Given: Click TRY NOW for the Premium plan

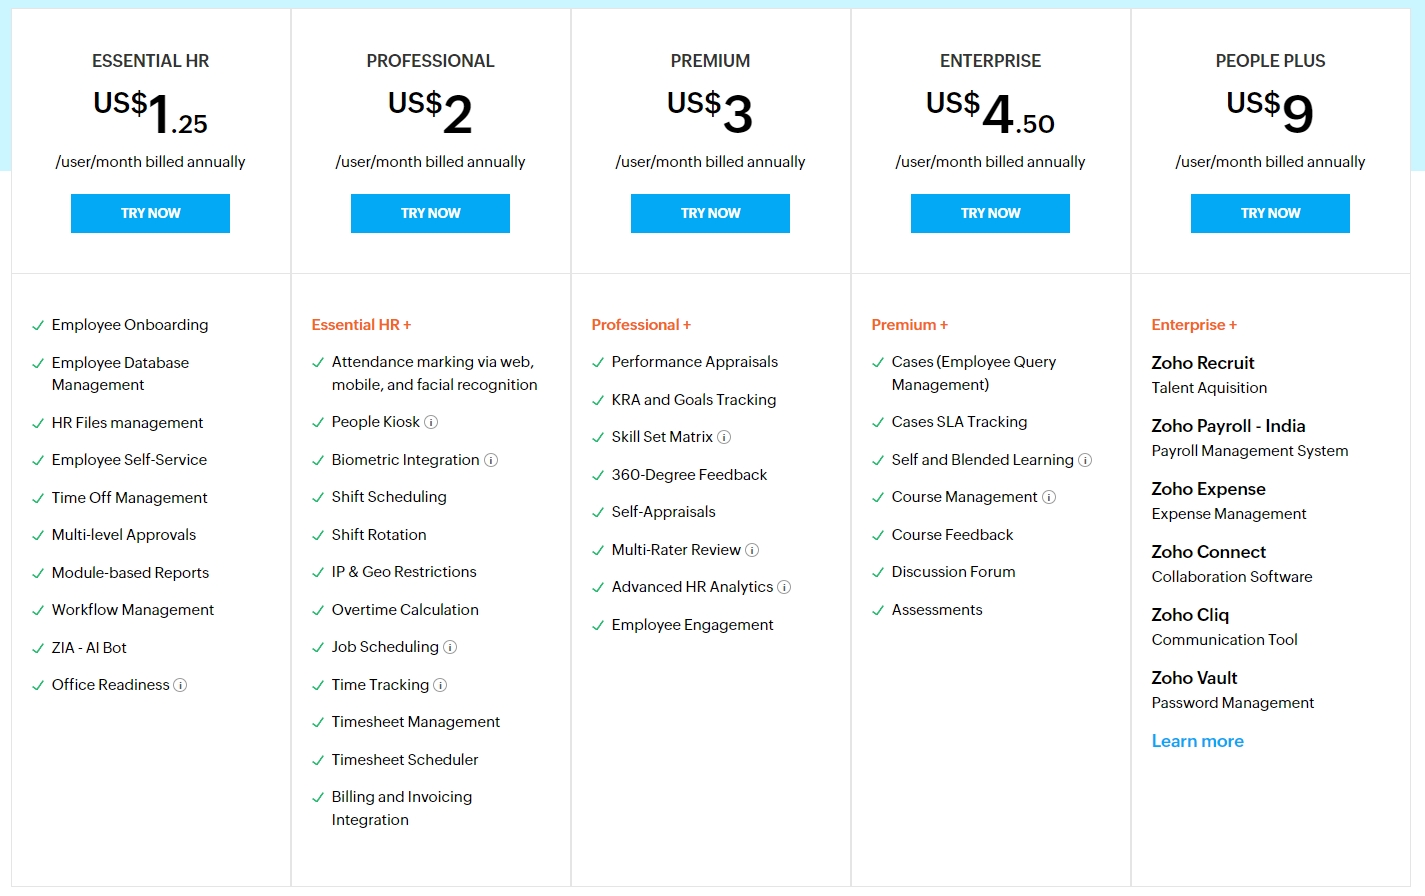Looking at the screenshot, I should click(x=710, y=213).
